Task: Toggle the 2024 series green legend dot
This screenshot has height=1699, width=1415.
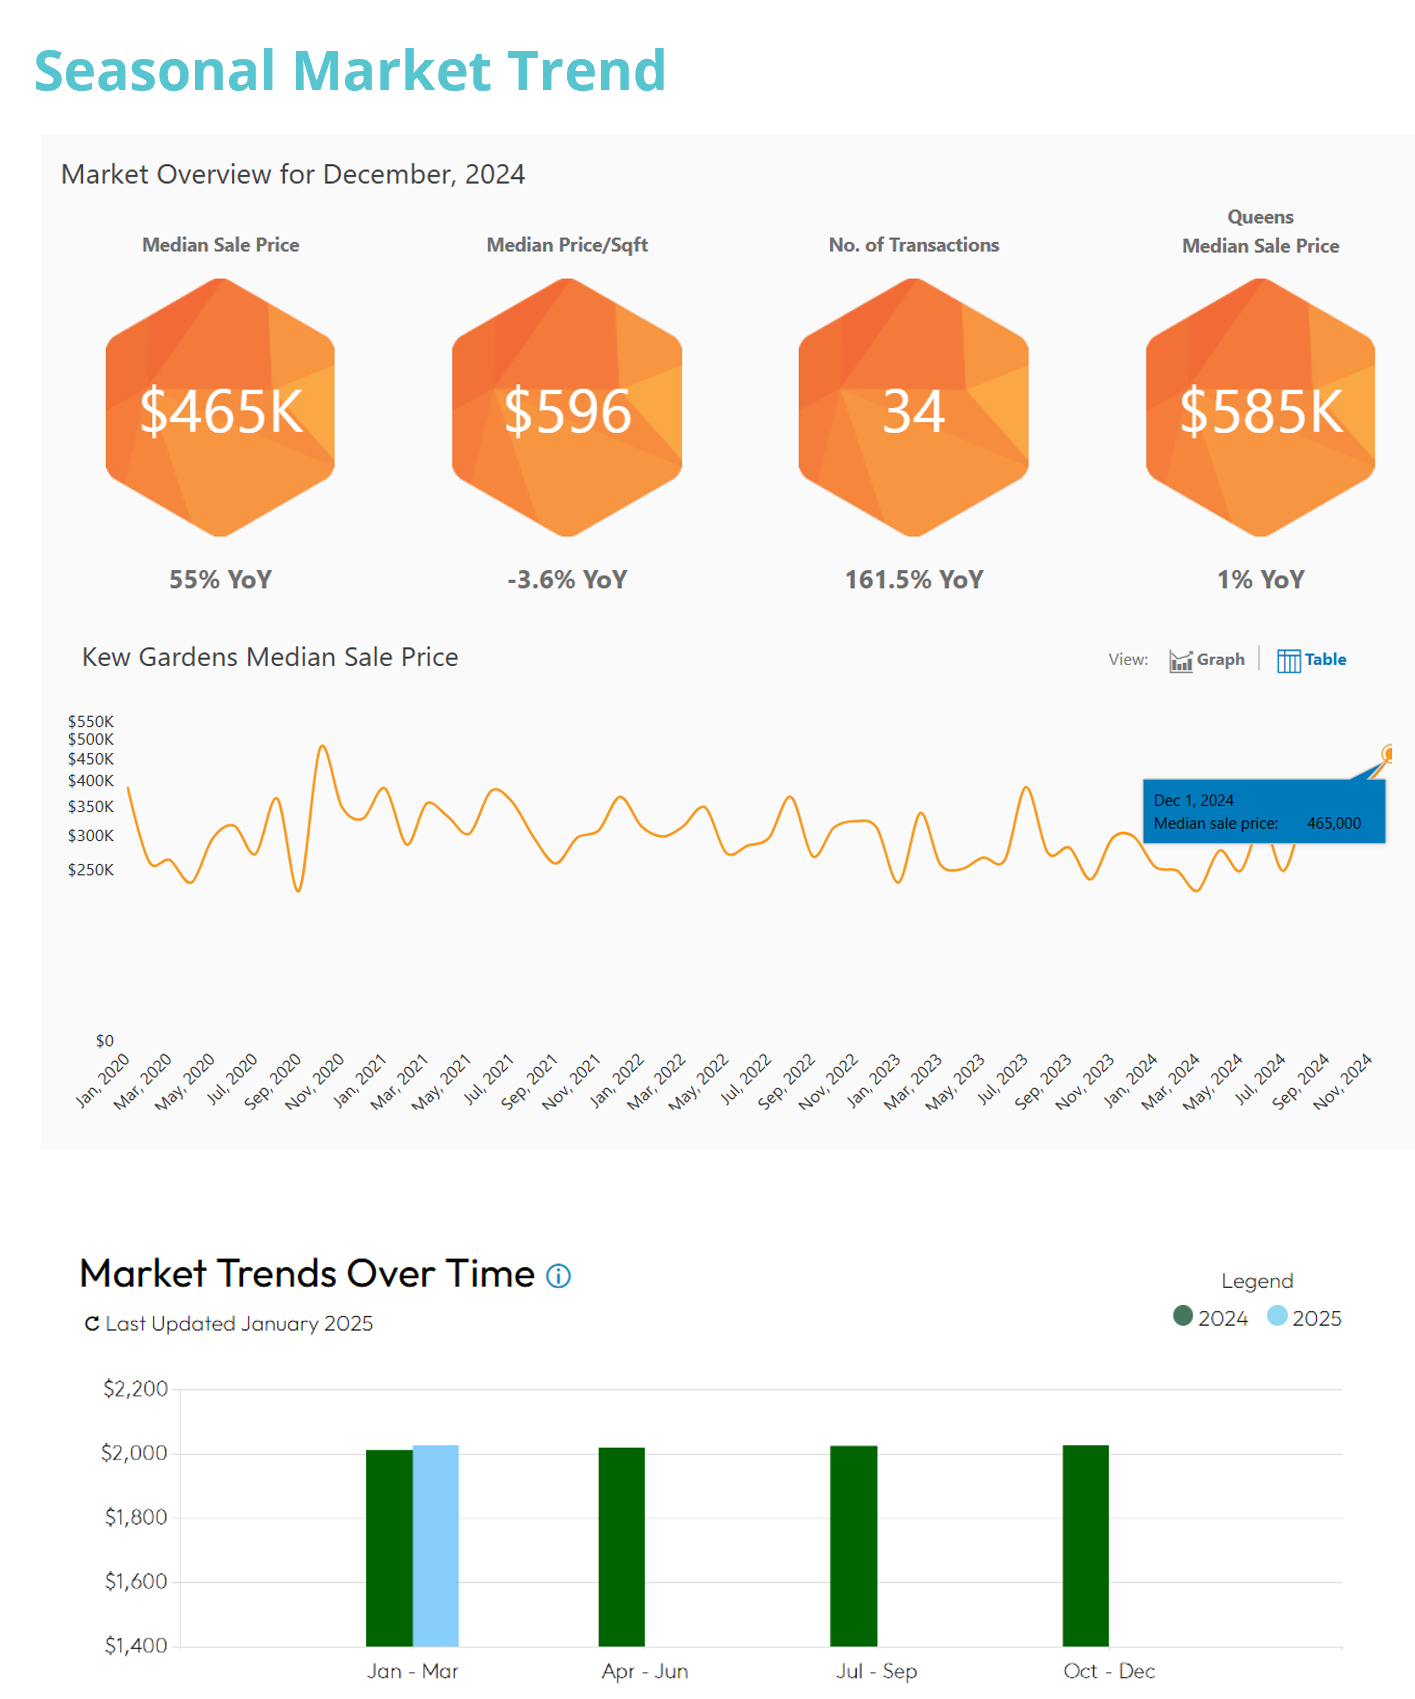Action: click(1182, 1317)
